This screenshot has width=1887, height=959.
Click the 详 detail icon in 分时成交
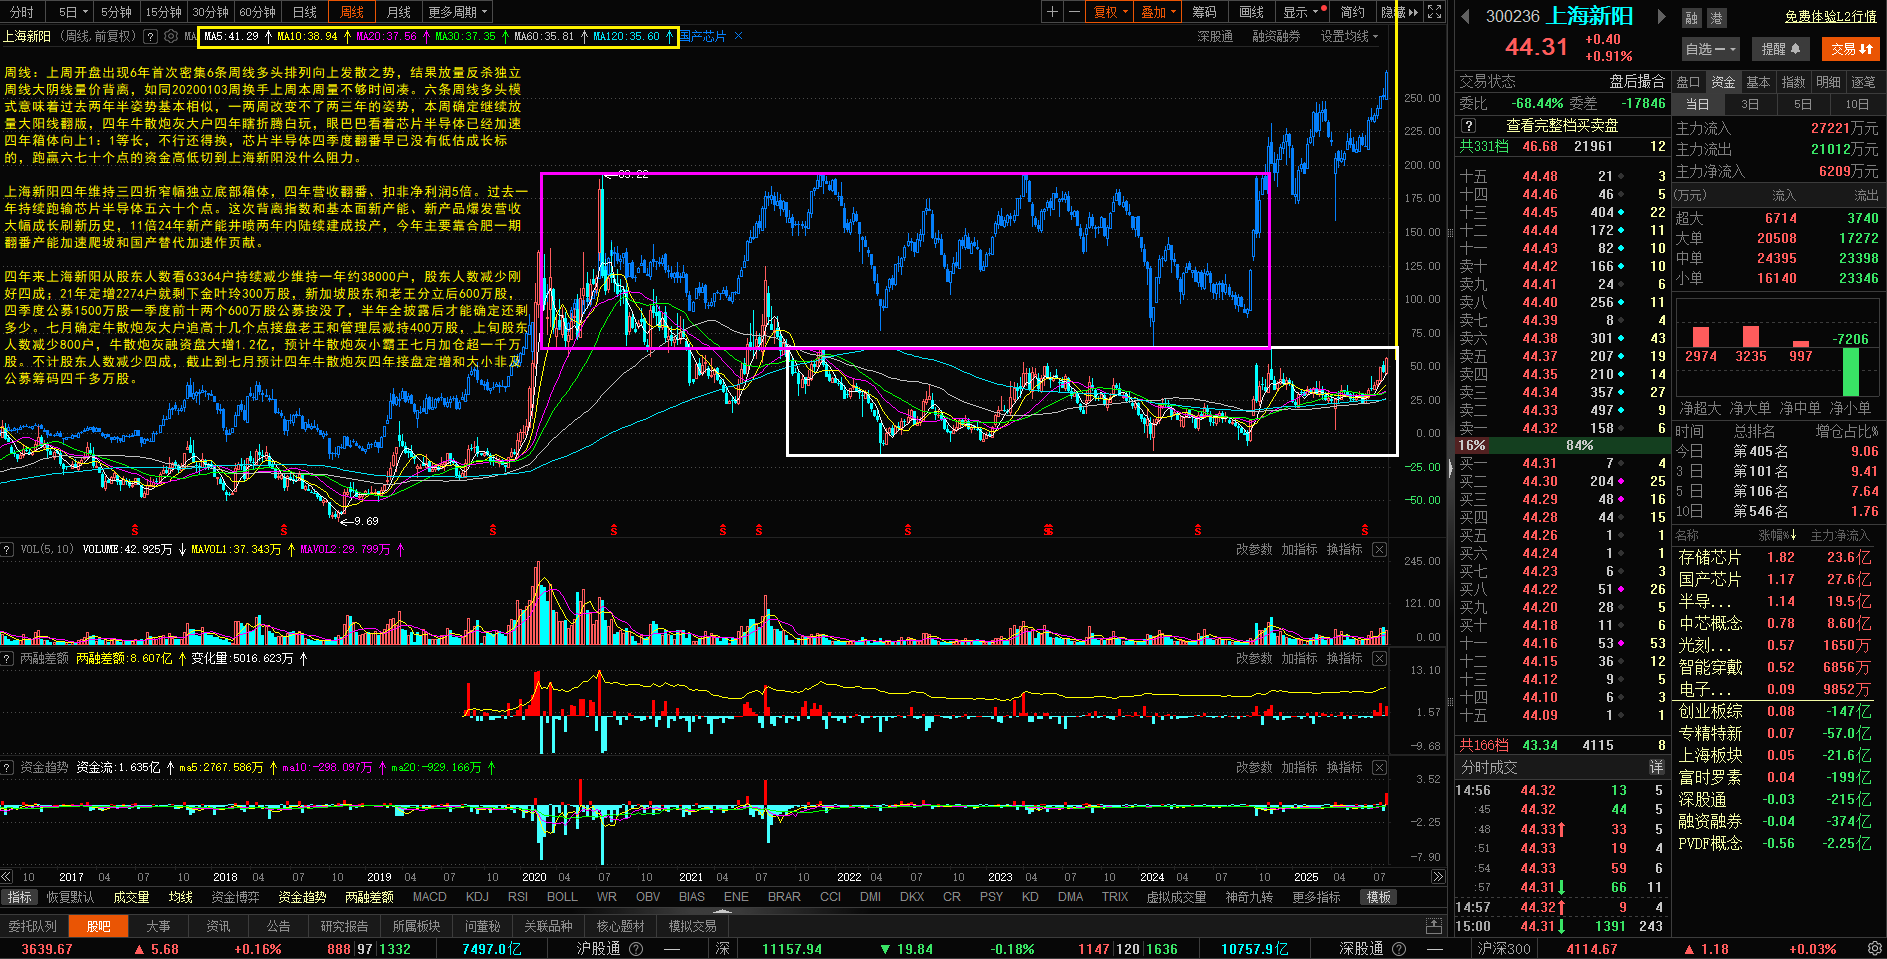tap(1657, 767)
